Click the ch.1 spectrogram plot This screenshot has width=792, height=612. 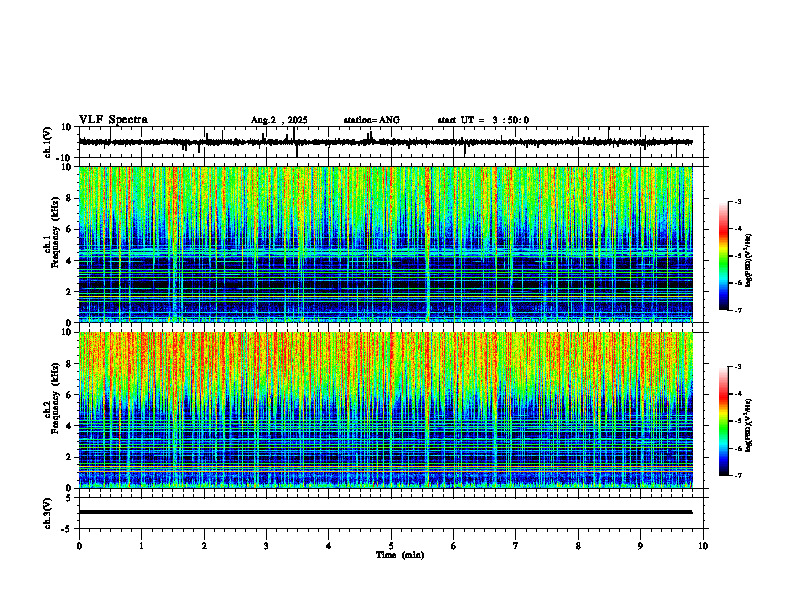coord(386,244)
